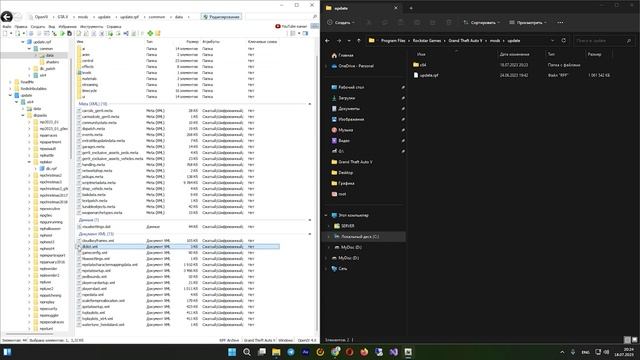Select shaders folder in OpenIV tree
Screen dimensions: 640x360
click(52, 62)
